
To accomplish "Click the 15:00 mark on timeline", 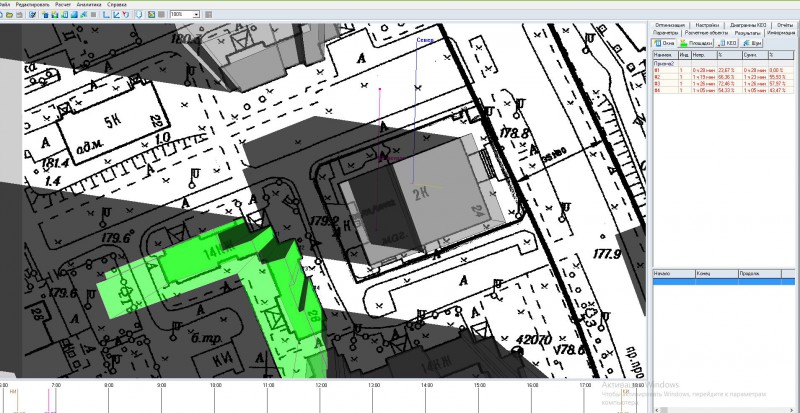I will tap(480, 385).
